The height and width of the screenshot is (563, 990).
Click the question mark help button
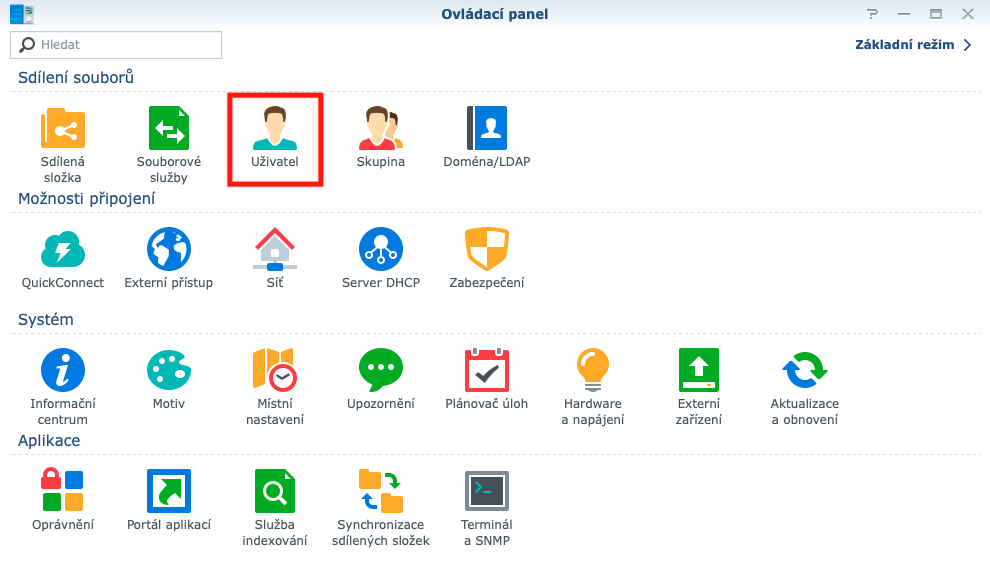tap(873, 14)
